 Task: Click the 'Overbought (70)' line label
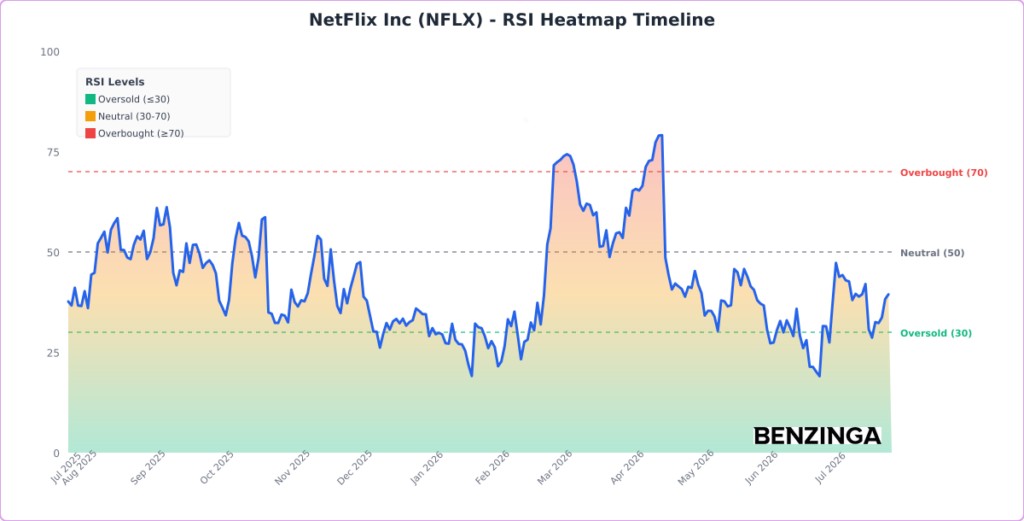pos(944,172)
